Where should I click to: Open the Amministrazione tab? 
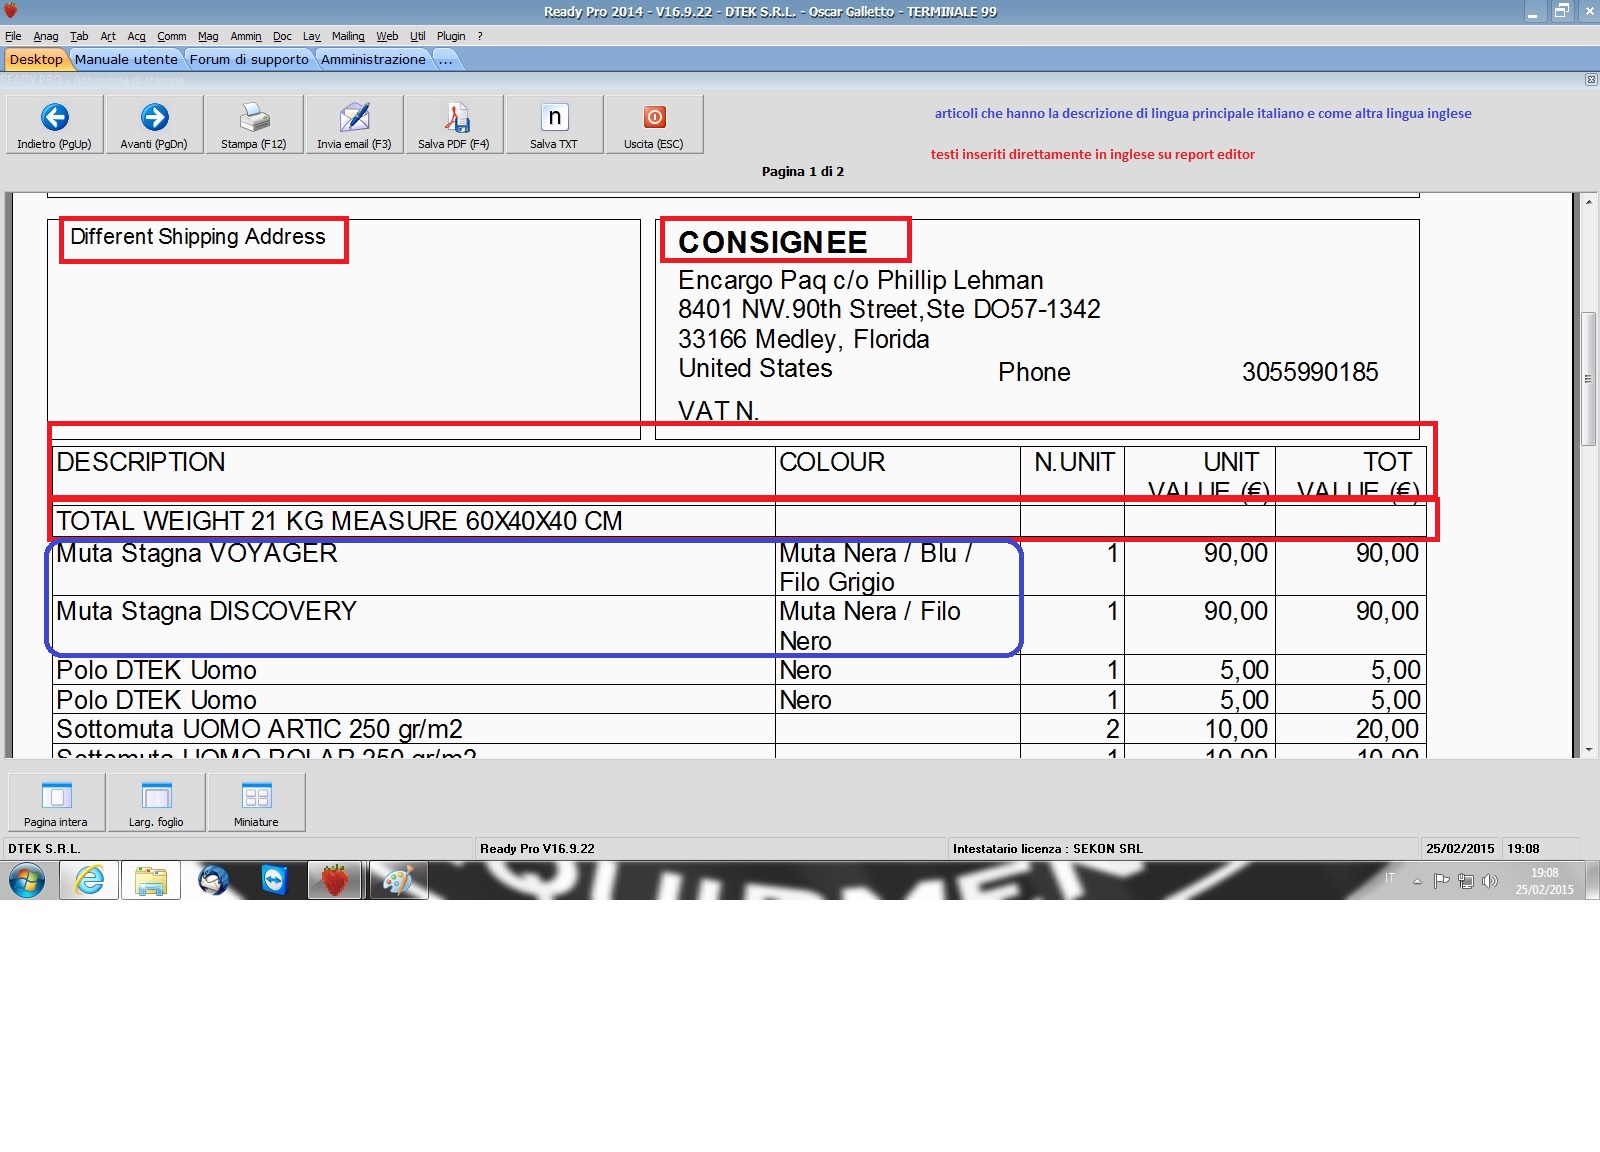pyautogui.click(x=373, y=60)
